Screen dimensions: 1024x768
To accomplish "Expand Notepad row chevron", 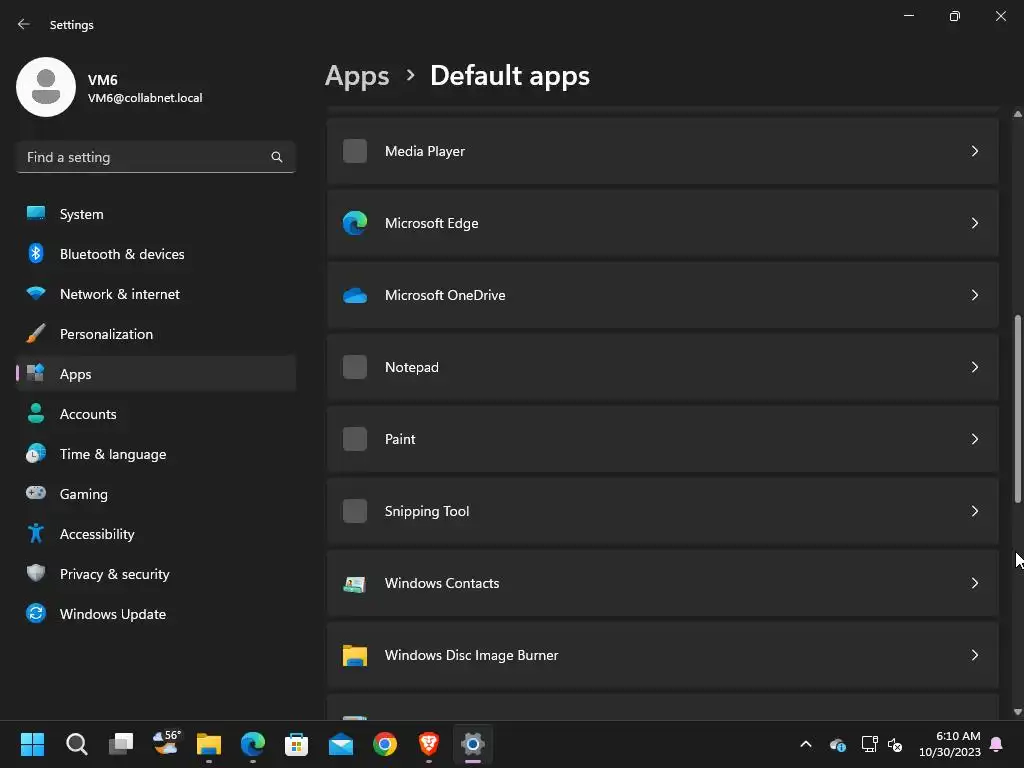I will (974, 367).
